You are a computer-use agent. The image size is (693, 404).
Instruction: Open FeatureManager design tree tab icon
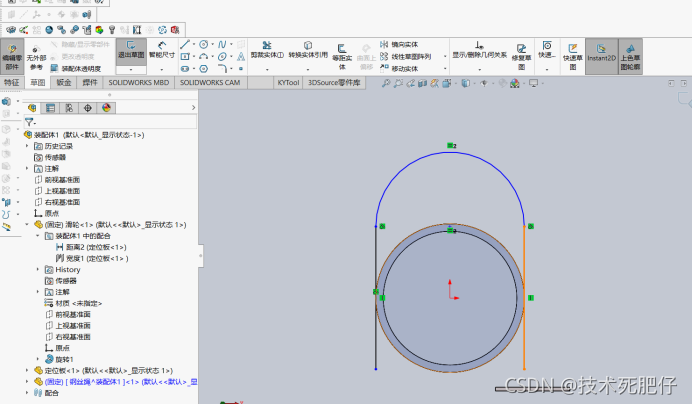coord(32,108)
